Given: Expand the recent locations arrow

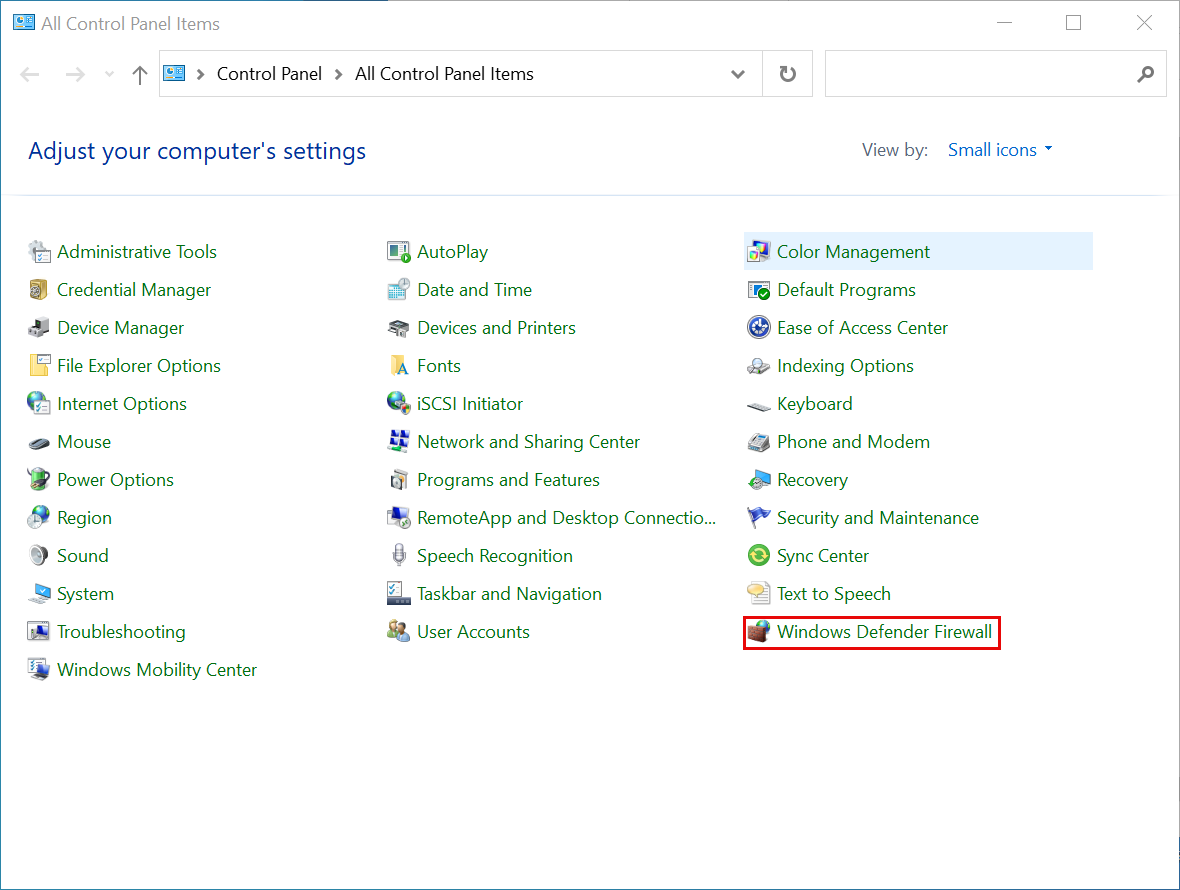Looking at the screenshot, I should (x=109, y=74).
